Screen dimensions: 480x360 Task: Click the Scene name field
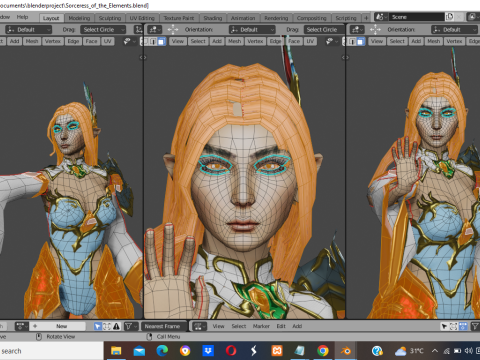click(x=417, y=17)
